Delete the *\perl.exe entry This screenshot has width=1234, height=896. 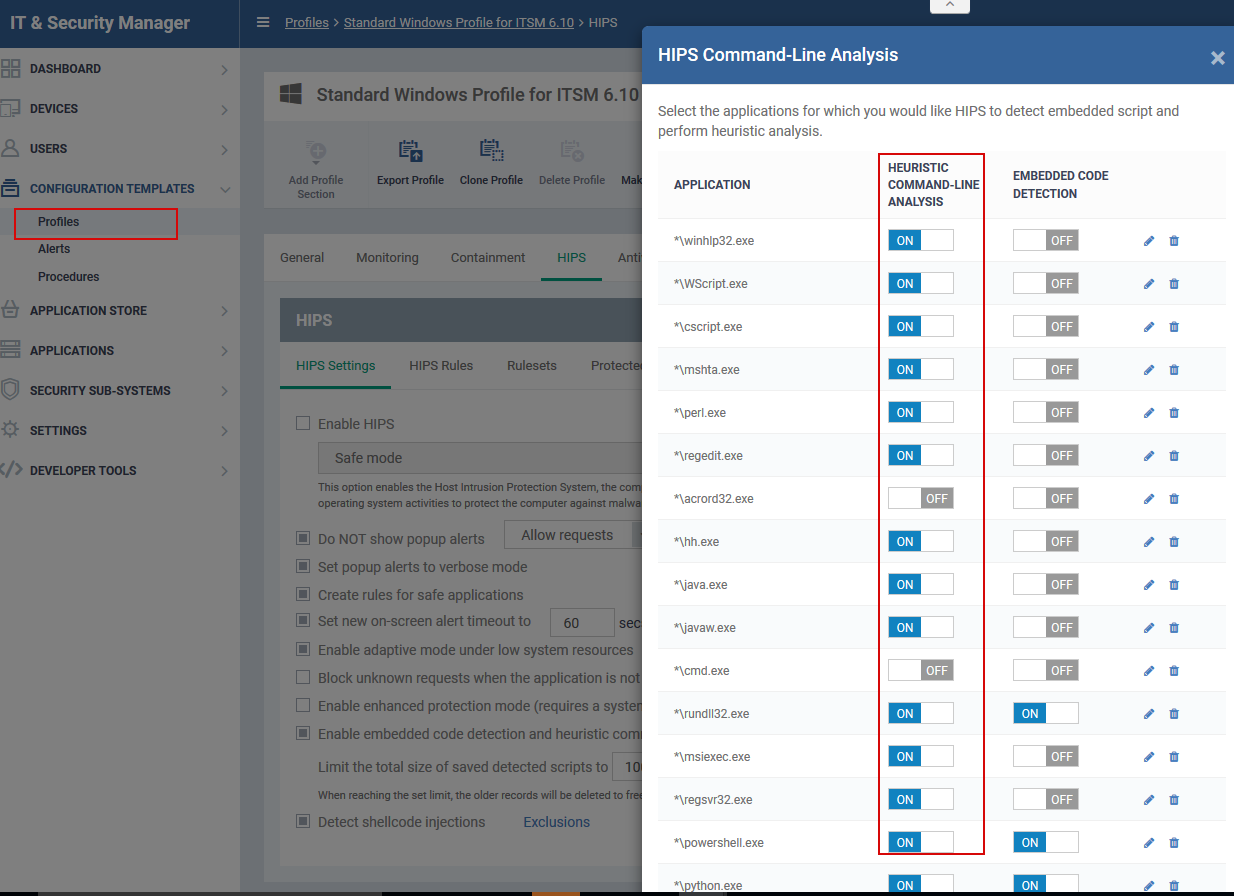click(1174, 413)
